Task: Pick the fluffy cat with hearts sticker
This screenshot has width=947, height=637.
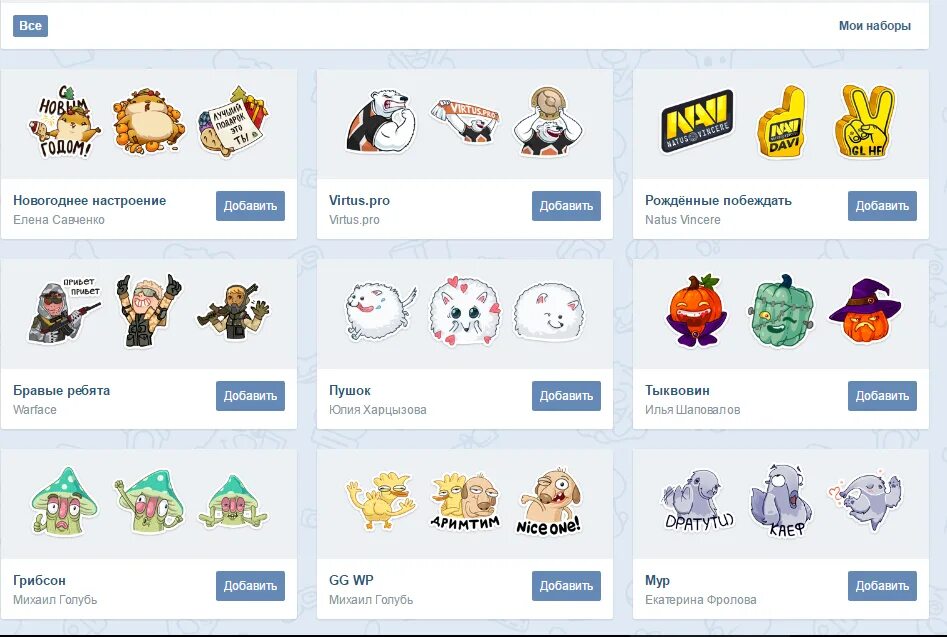Action: coord(464,311)
